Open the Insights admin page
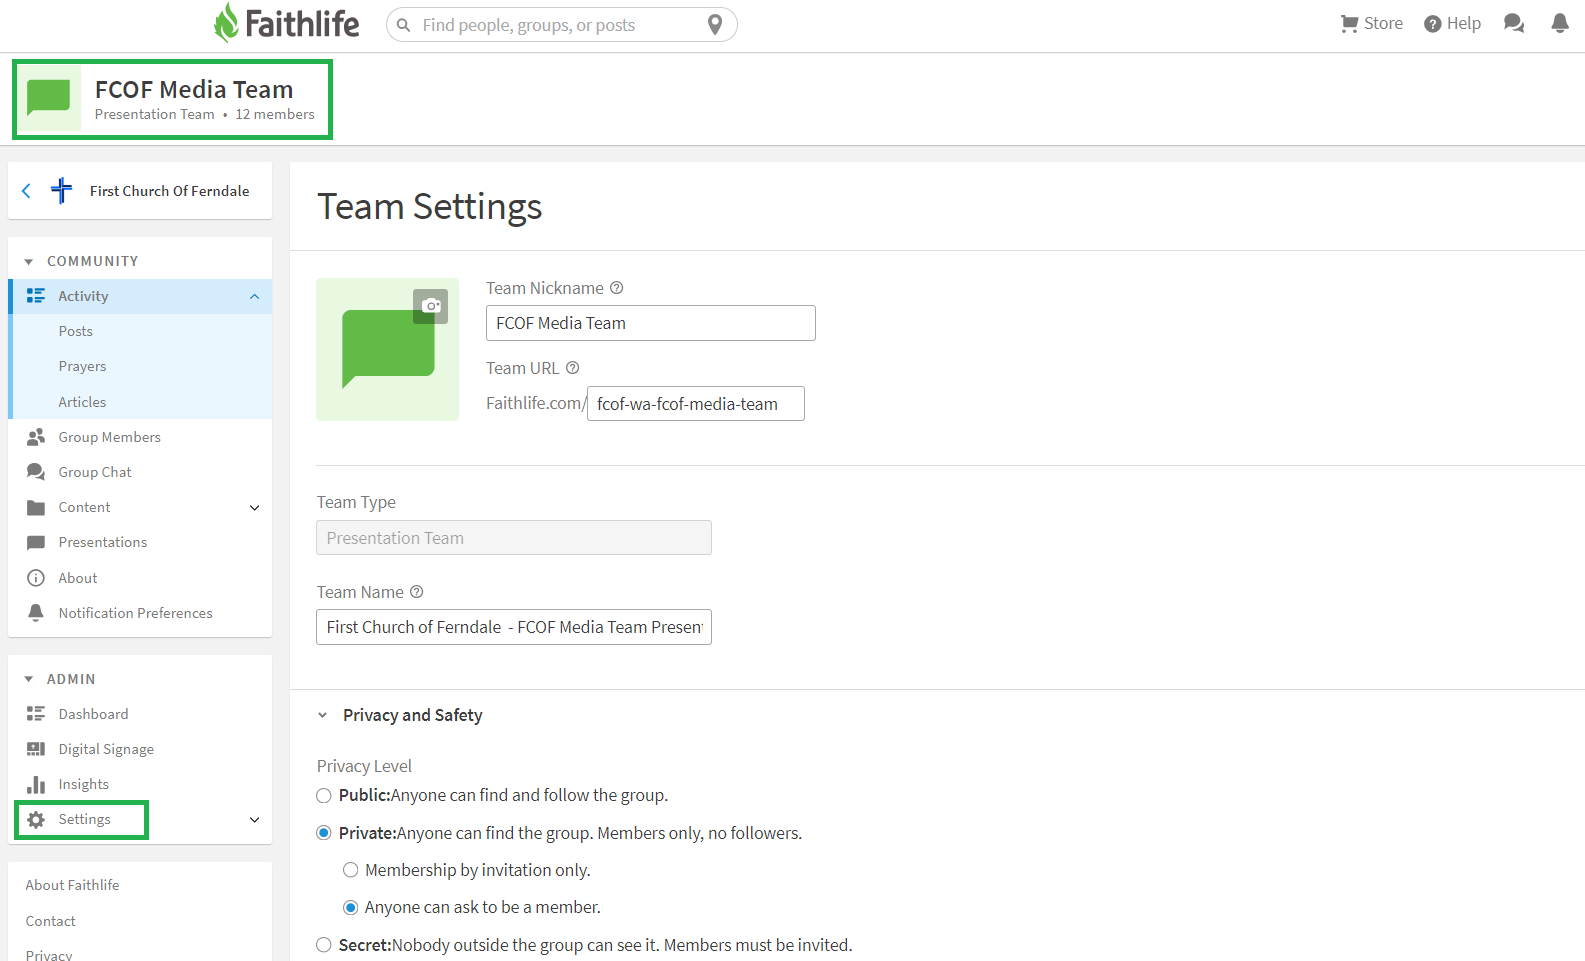Screen dimensions: 1585x961 (84, 784)
